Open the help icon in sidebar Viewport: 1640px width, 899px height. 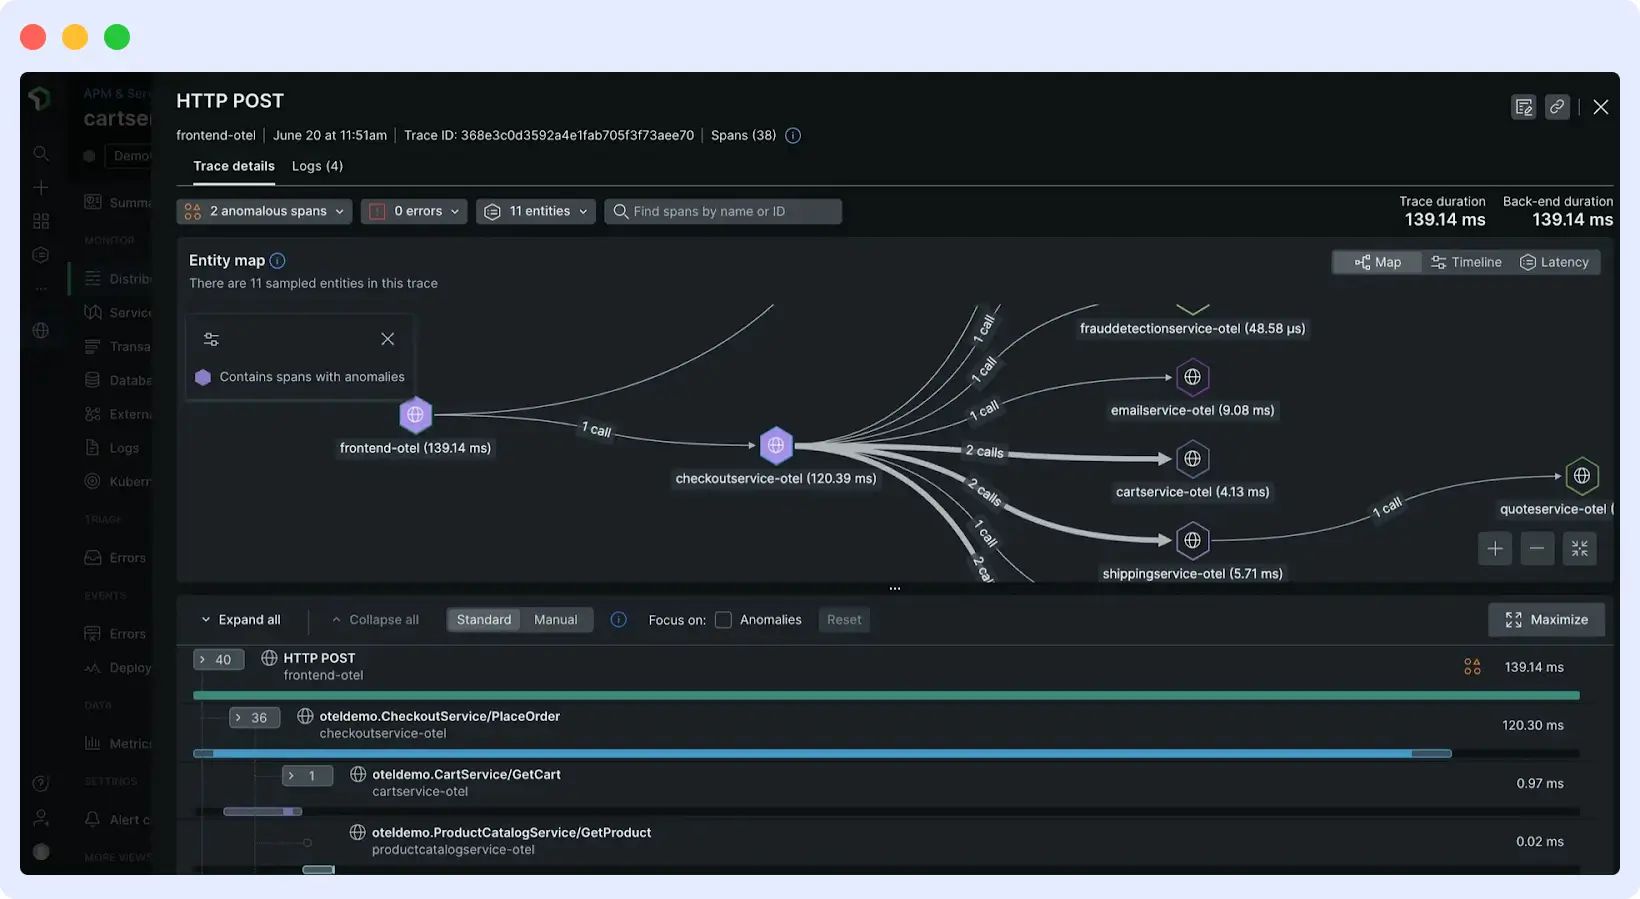click(41, 783)
